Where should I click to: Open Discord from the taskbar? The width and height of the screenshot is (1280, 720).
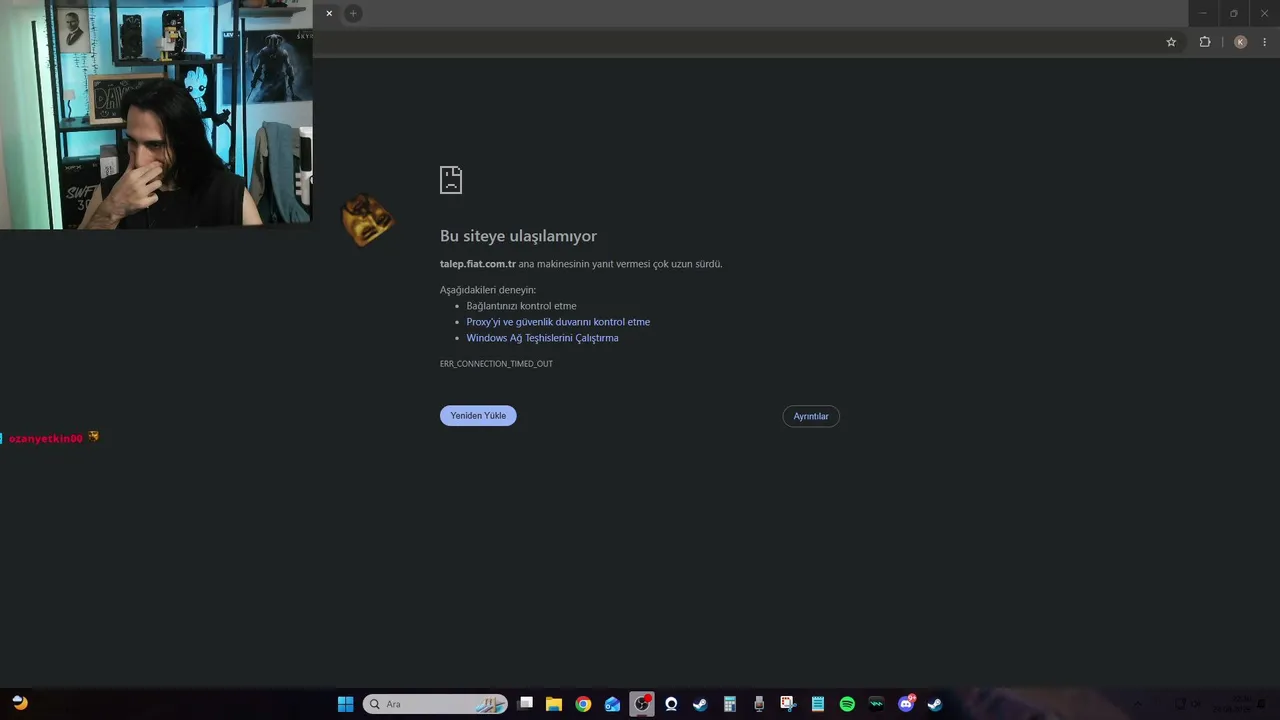coord(906,704)
